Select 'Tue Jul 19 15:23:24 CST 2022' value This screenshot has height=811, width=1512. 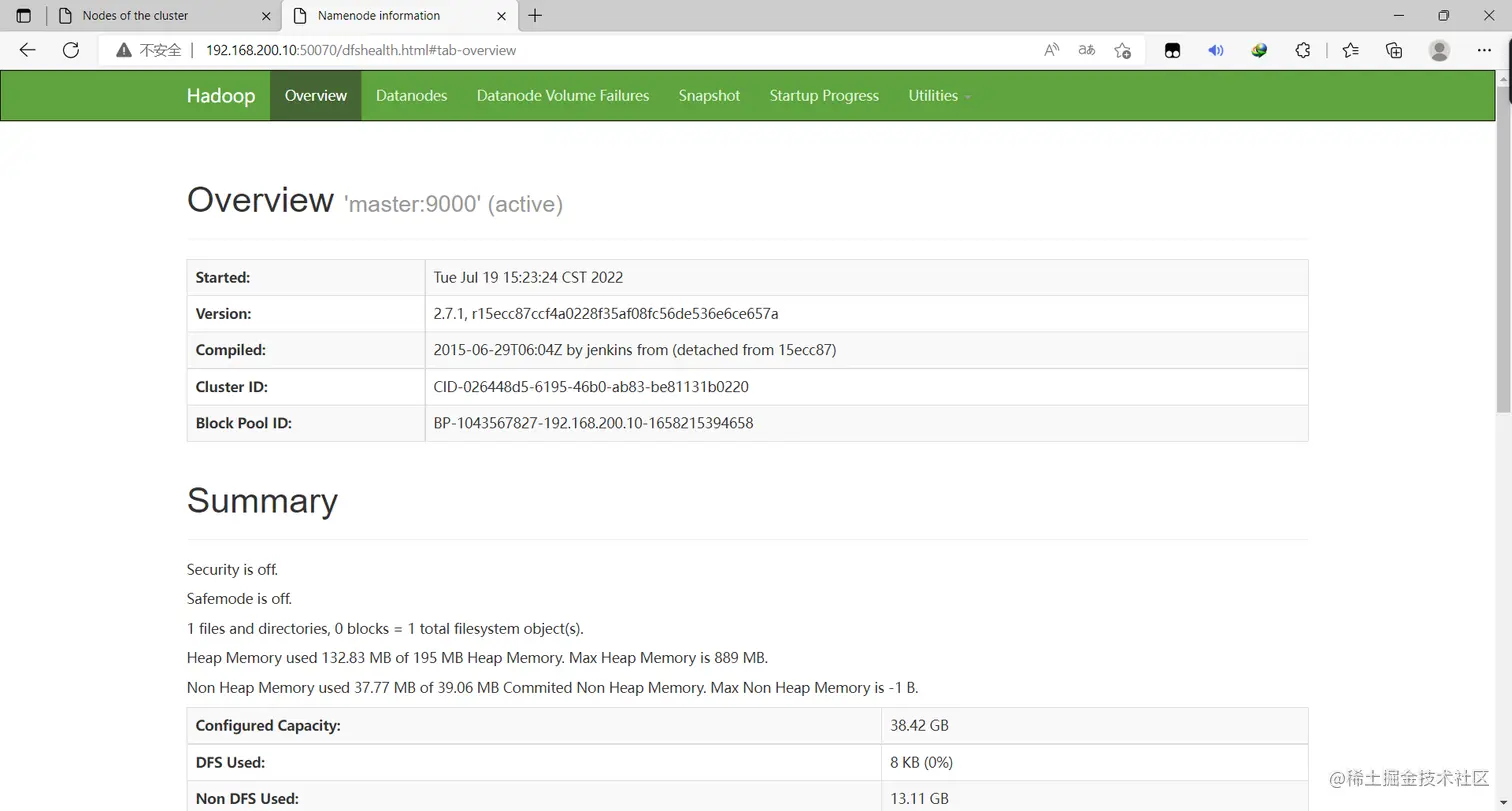click(x=528, y=277)
